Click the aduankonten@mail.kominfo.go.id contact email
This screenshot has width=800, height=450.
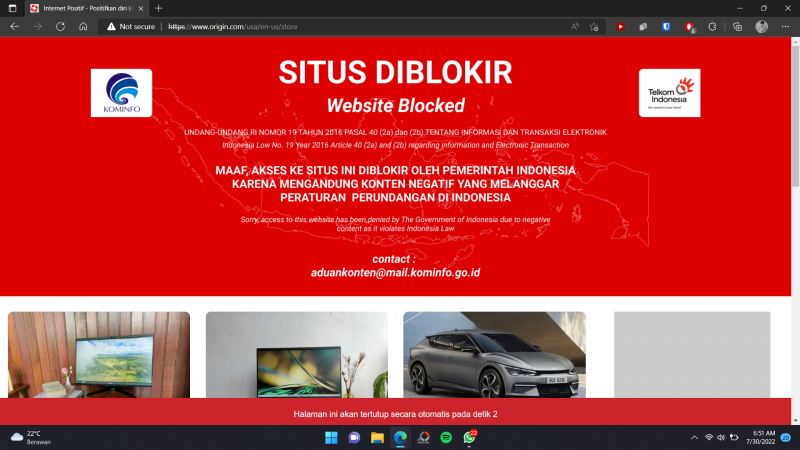pos(395,272)
